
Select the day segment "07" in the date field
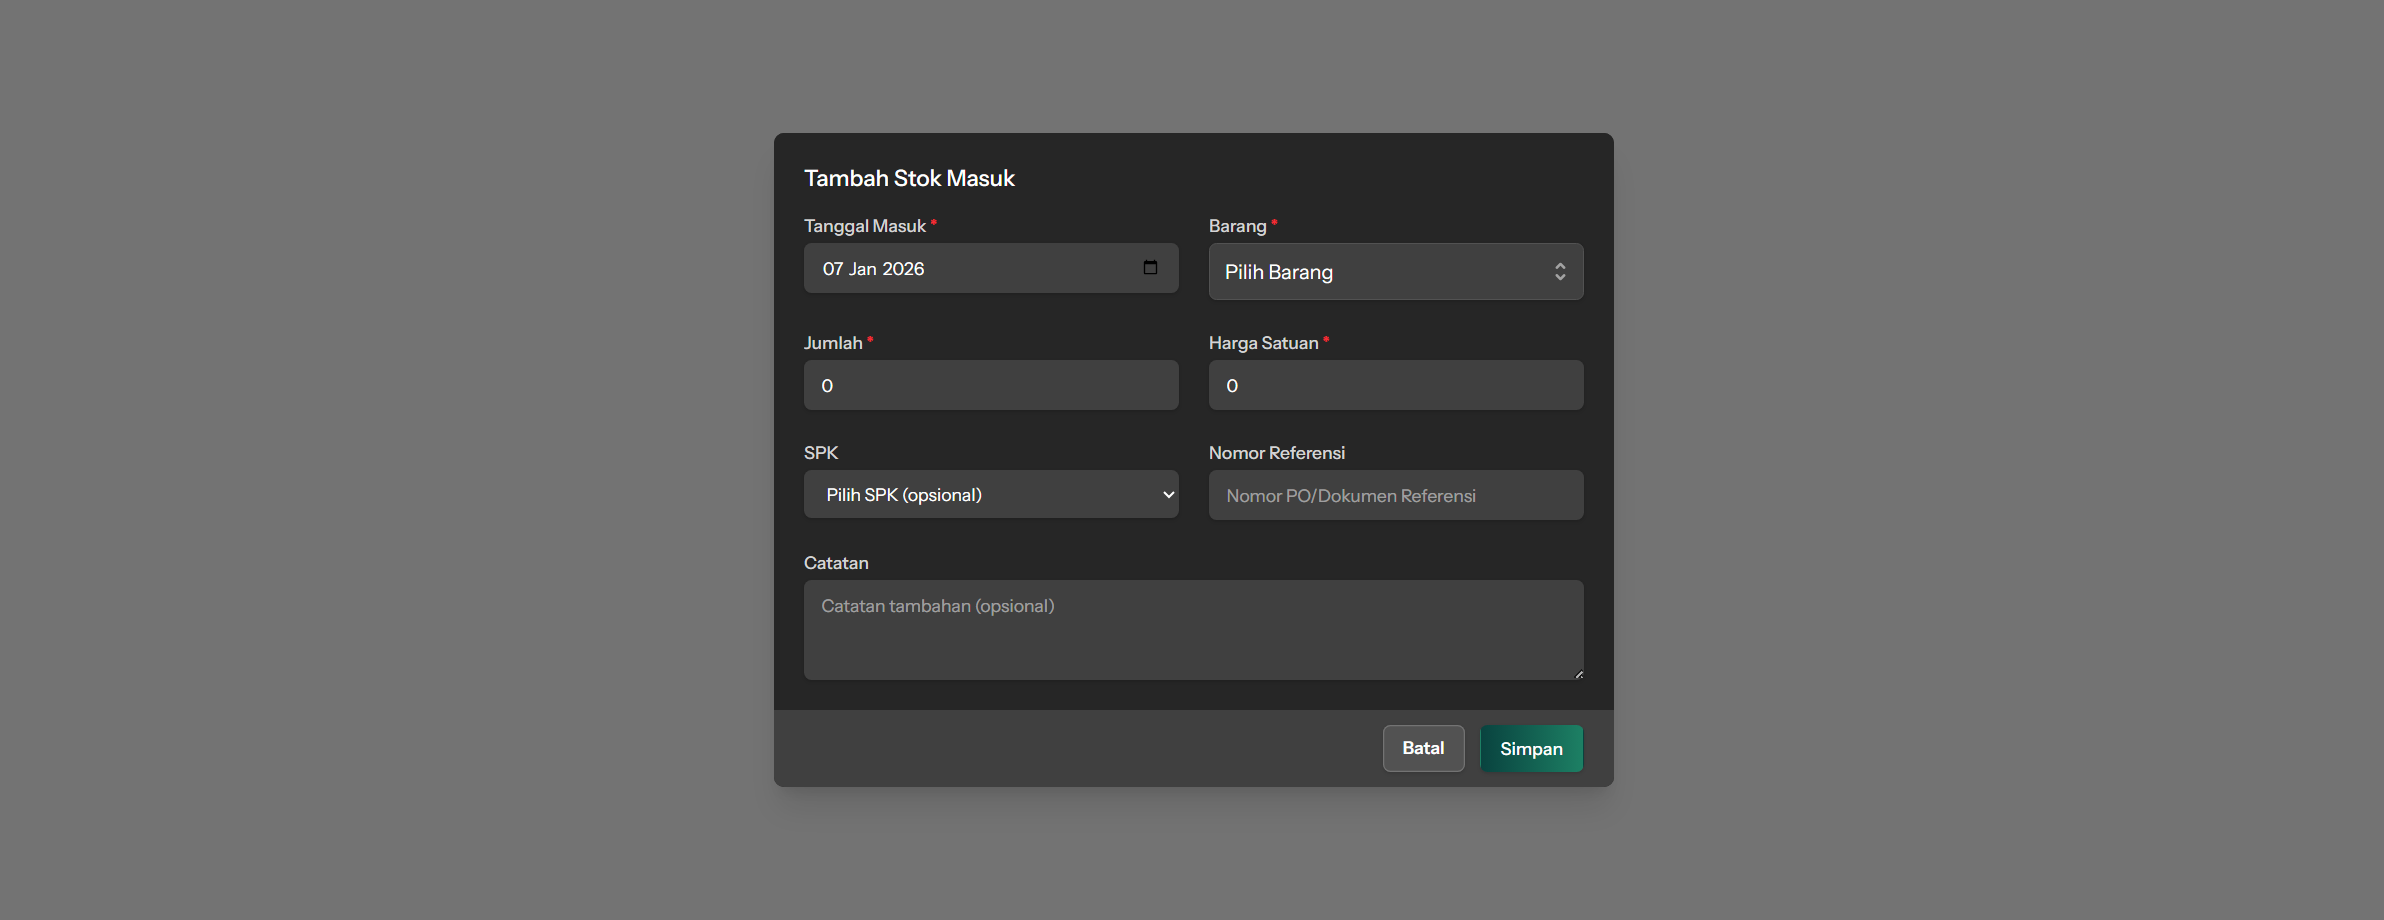click(x=833, y=269)
